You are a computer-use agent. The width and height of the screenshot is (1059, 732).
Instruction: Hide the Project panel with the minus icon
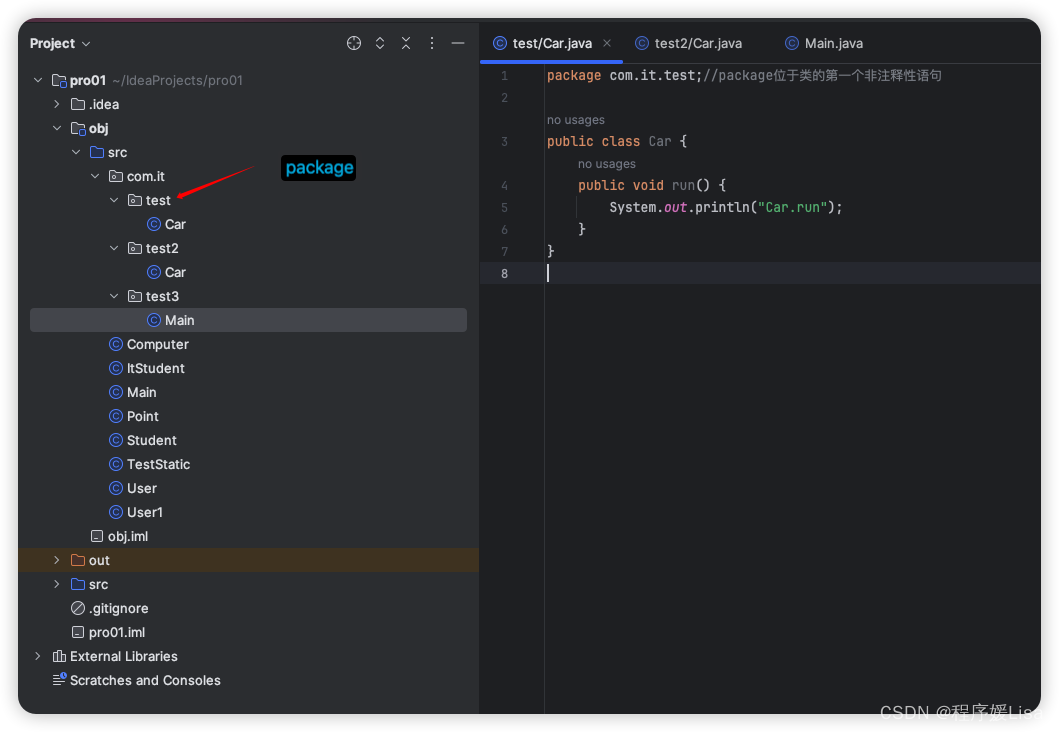(458, 43)
